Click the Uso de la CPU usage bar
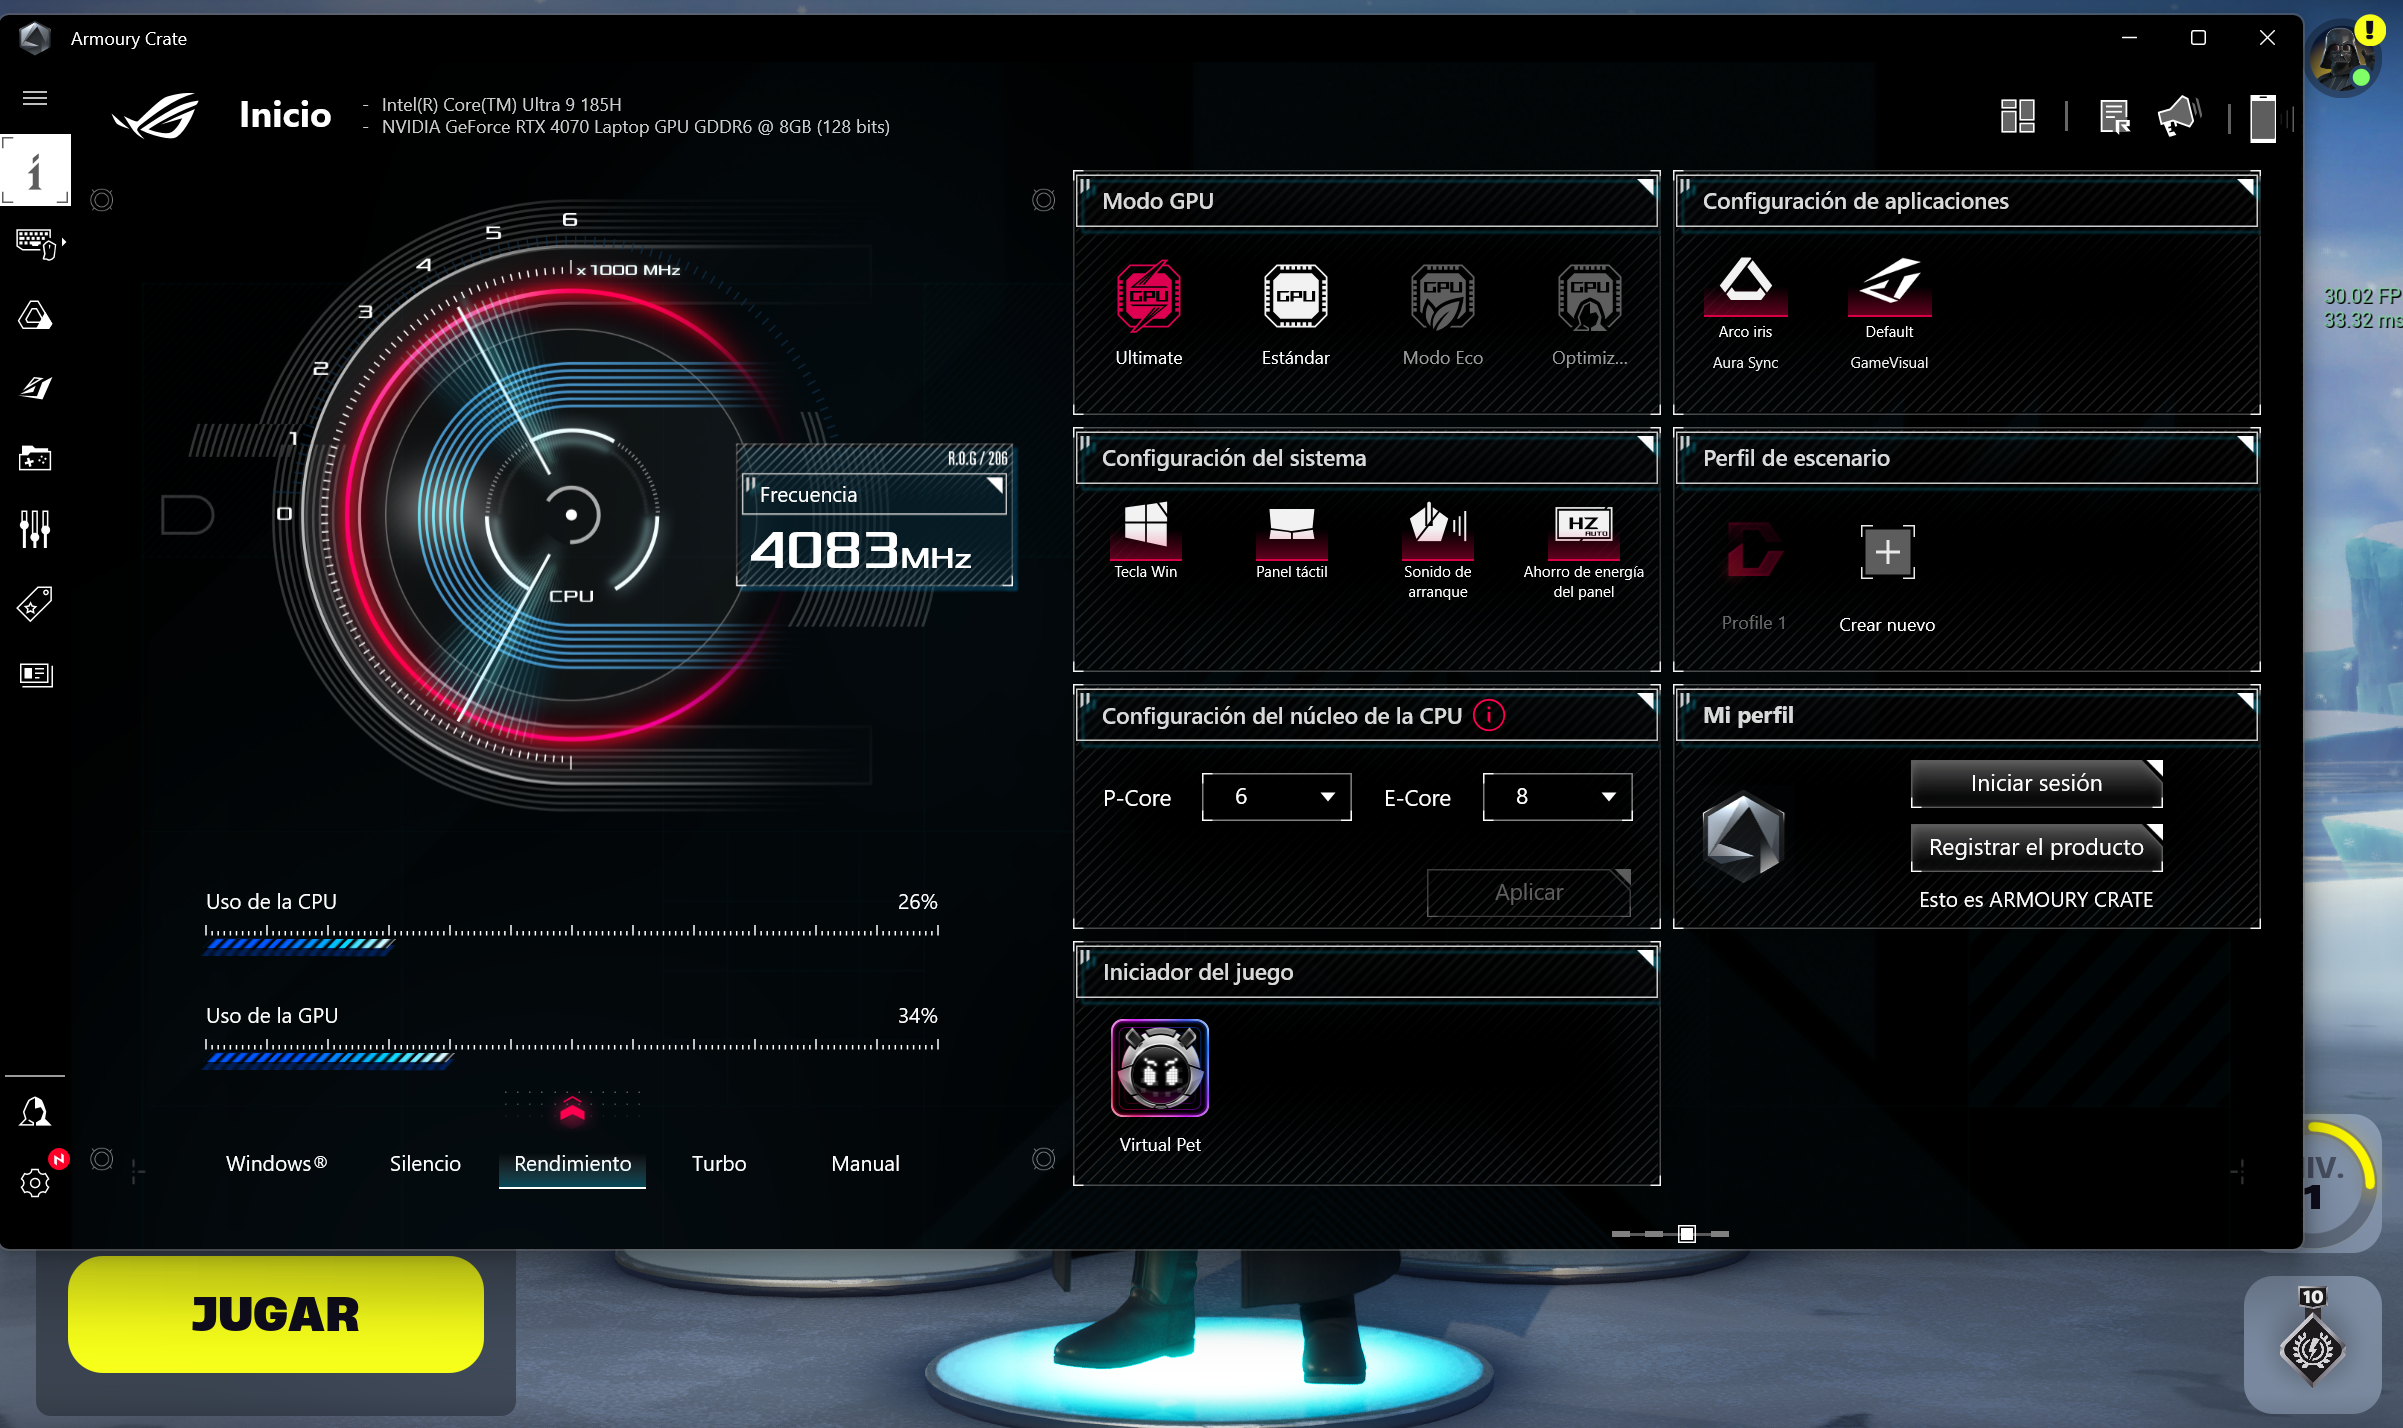The image size is (2403, 1428). coord(572,938)
